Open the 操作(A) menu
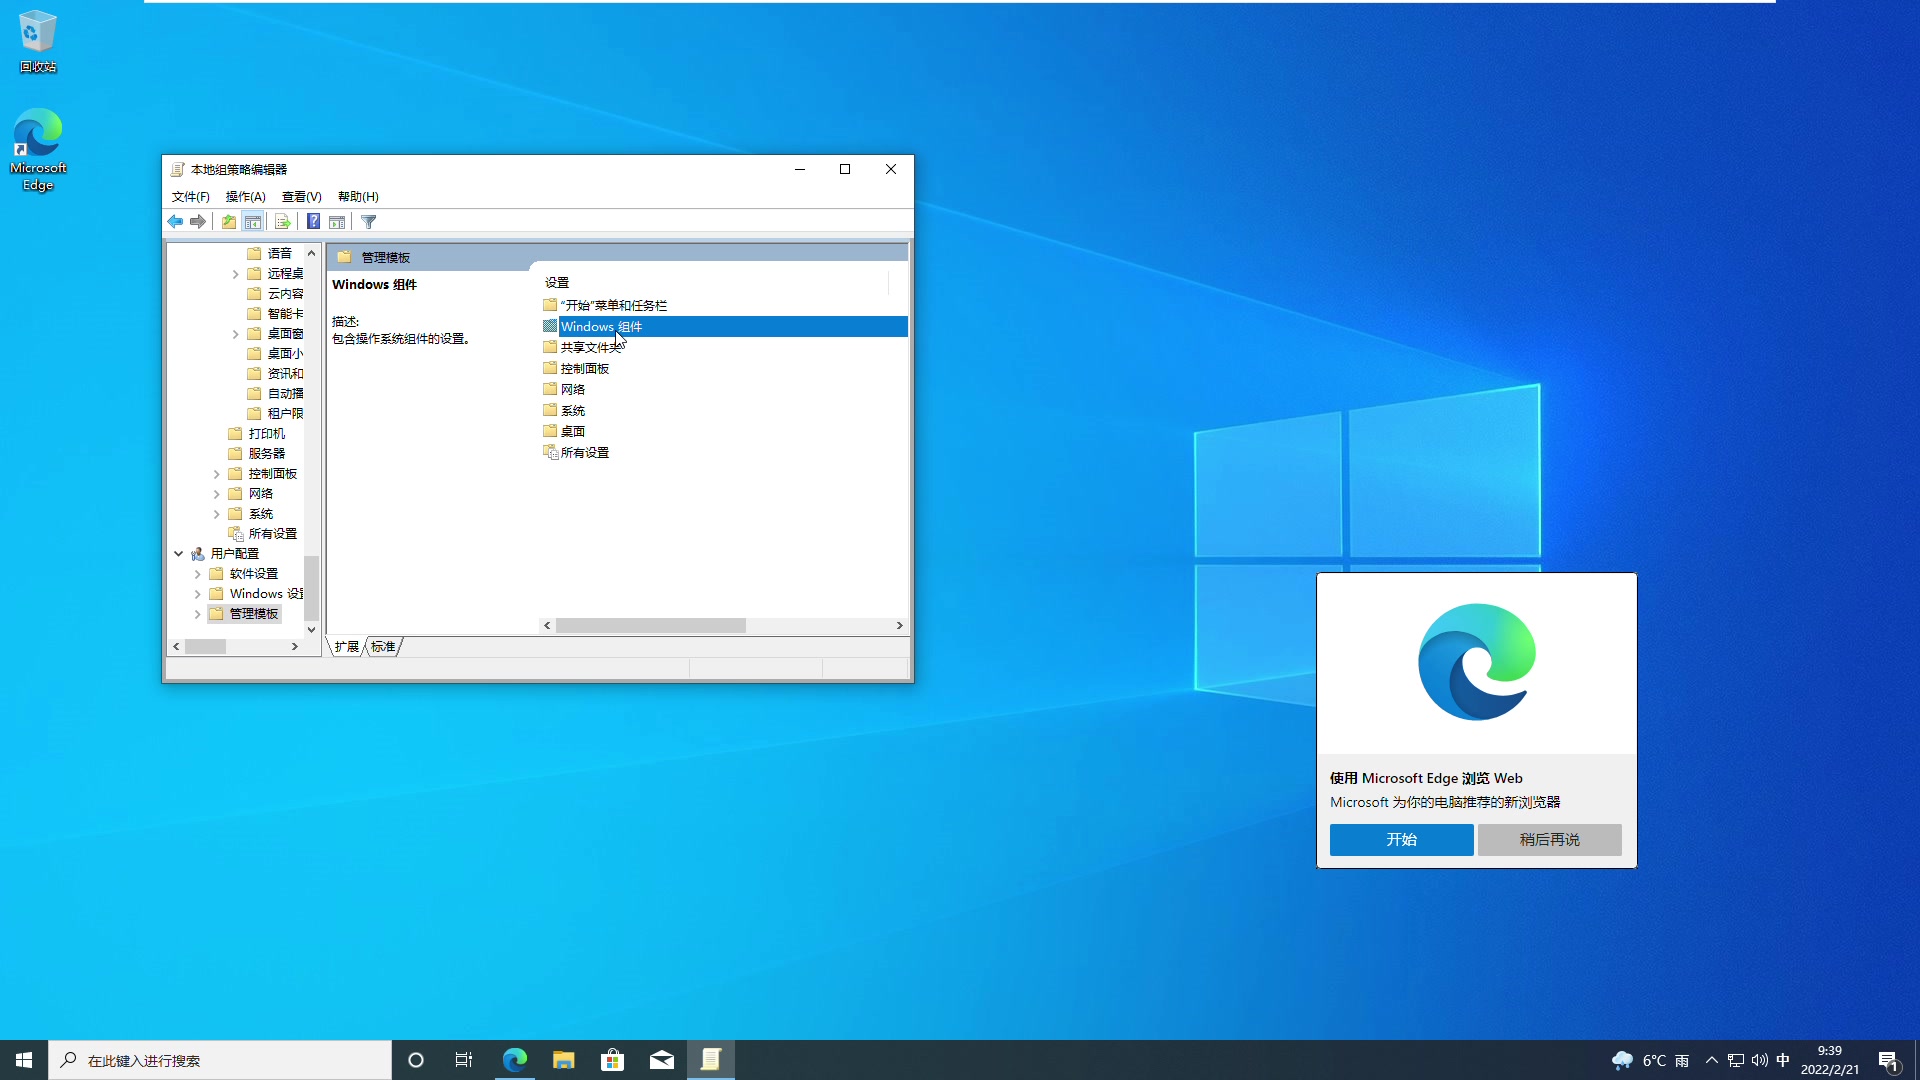 (x=245, y=197)
